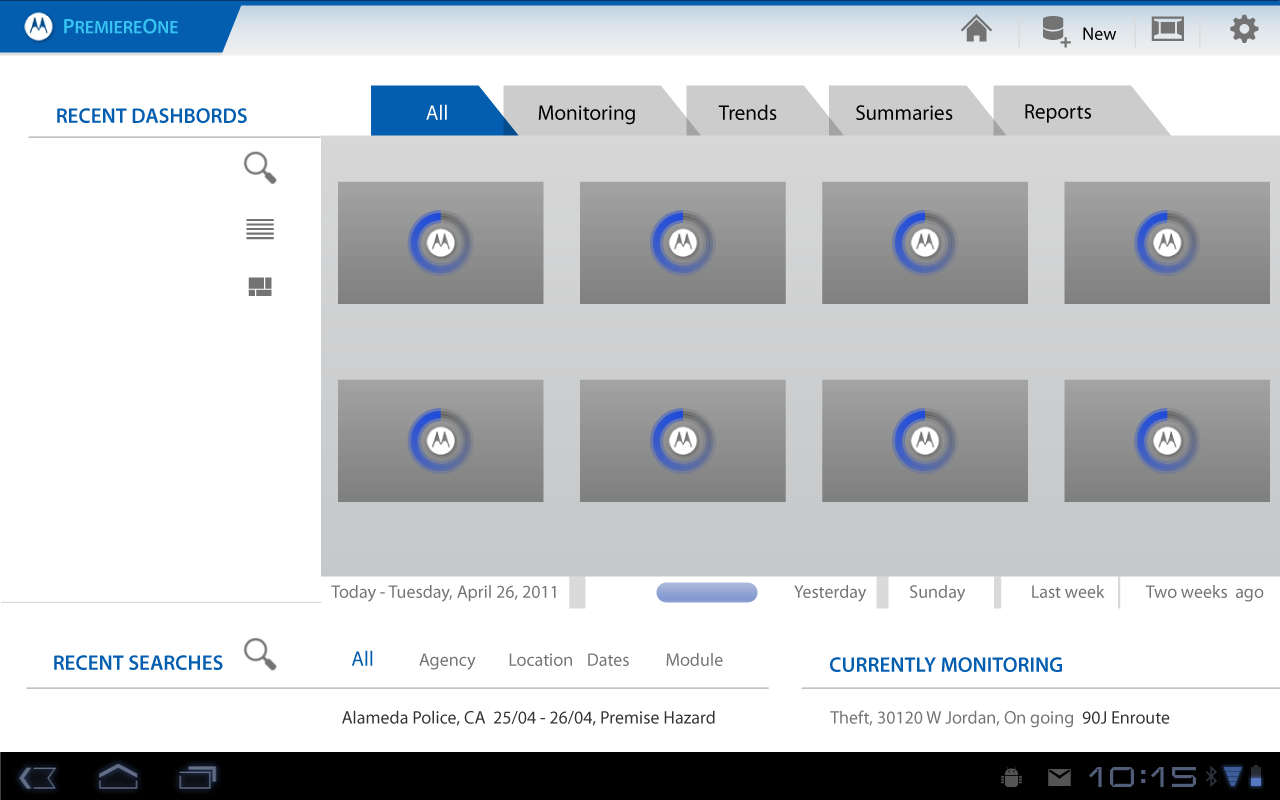Click the Recent Searches magnifier icon
The image size is (1280, 800).
[260, 654]
